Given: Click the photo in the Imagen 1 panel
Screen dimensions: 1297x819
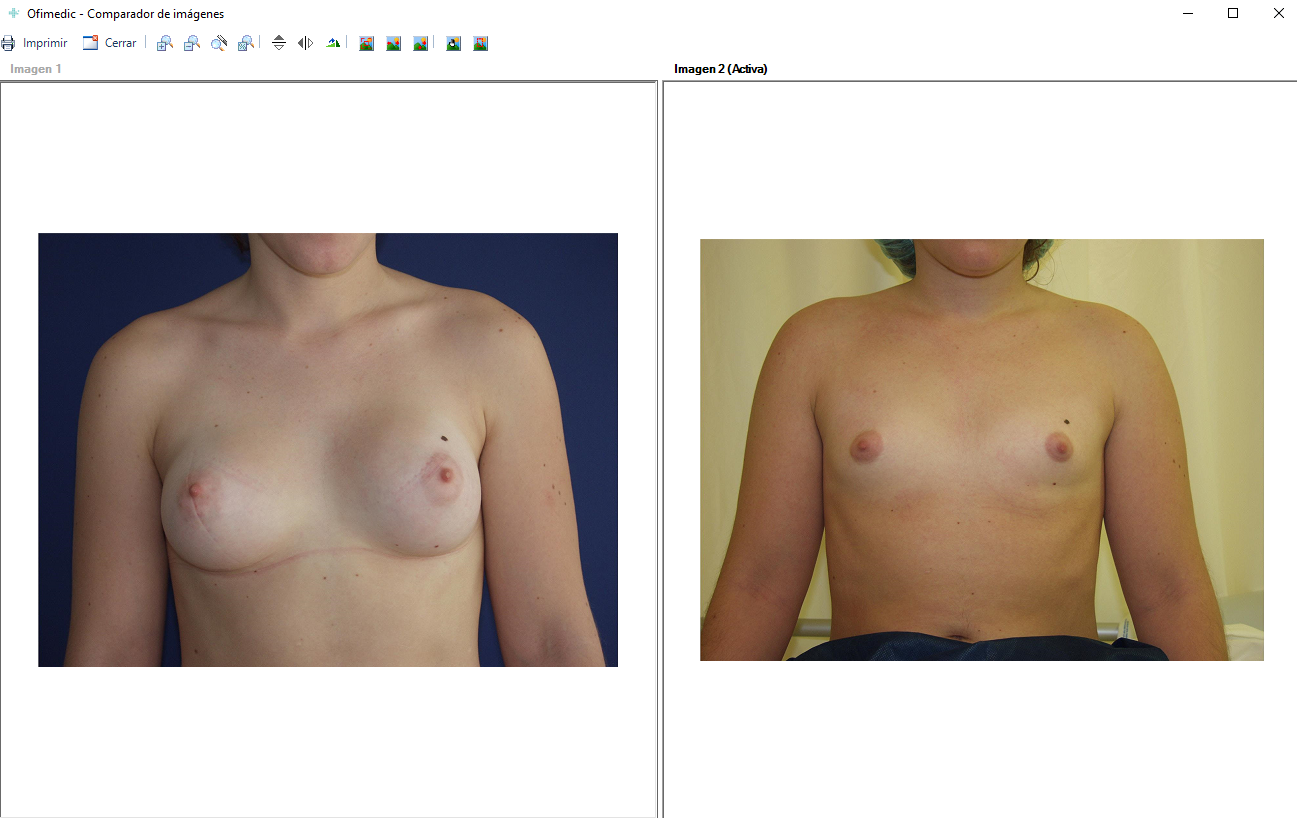Looking at the screenshot, I should point(328,450).
